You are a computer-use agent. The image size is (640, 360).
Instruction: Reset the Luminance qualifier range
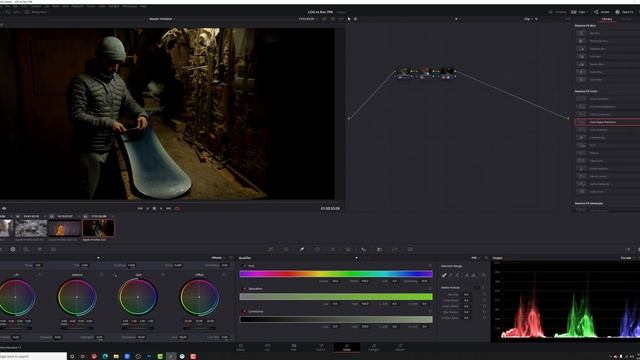[x=430, y=311]
